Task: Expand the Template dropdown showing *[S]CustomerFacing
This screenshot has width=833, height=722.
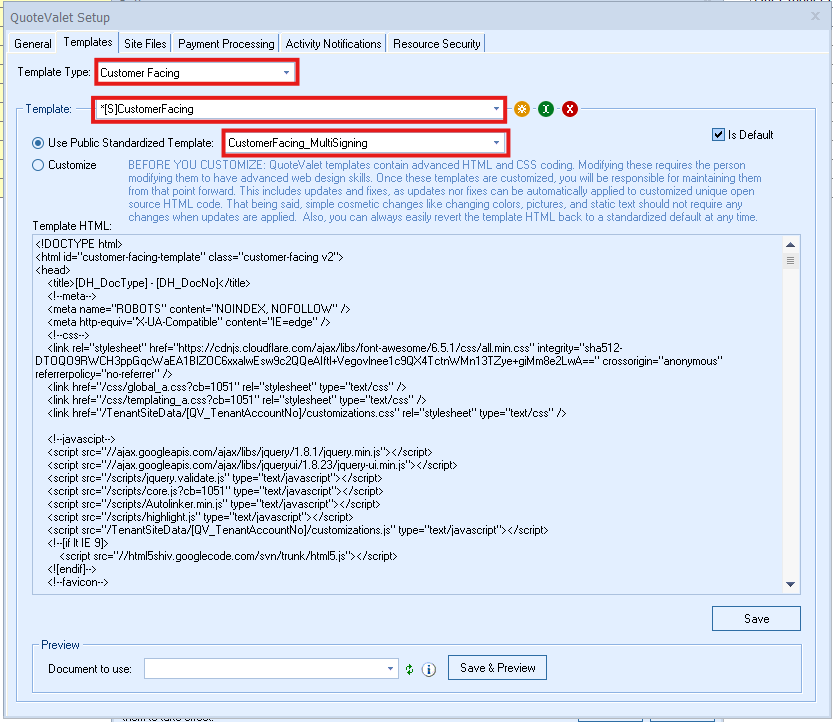Action: point(496,109)
